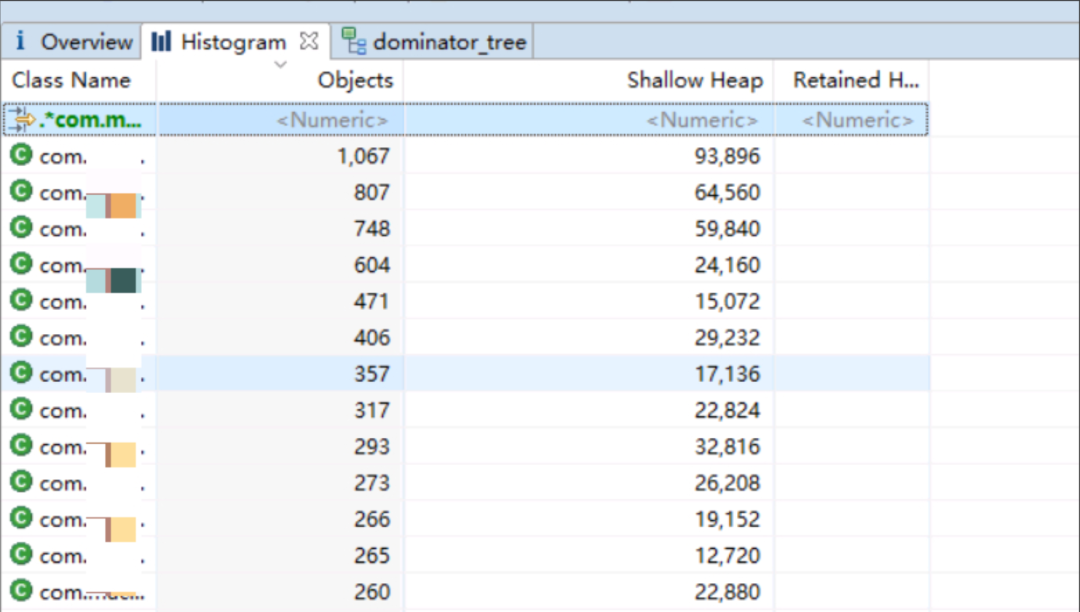Viewport: 1080px width, 612px height.
Task: Click class icon in row with 265 objects
Action: pyautogui.click(x=21, y=554)
